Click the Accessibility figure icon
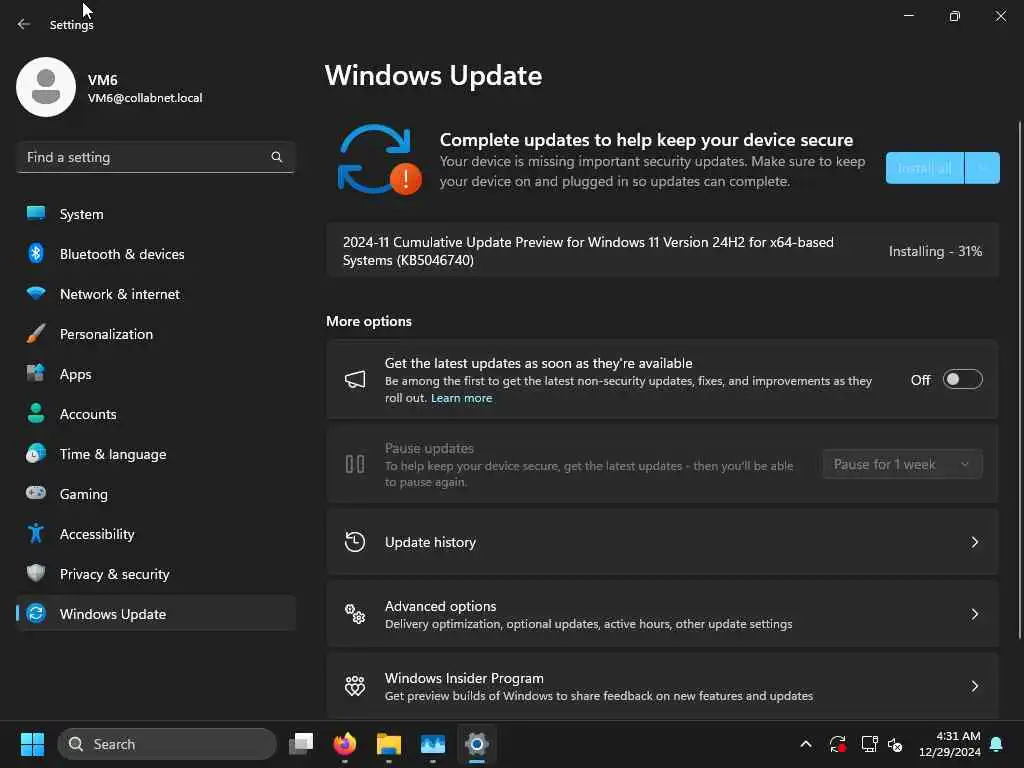The image size is (1024, 768). (x=36, y=534)
